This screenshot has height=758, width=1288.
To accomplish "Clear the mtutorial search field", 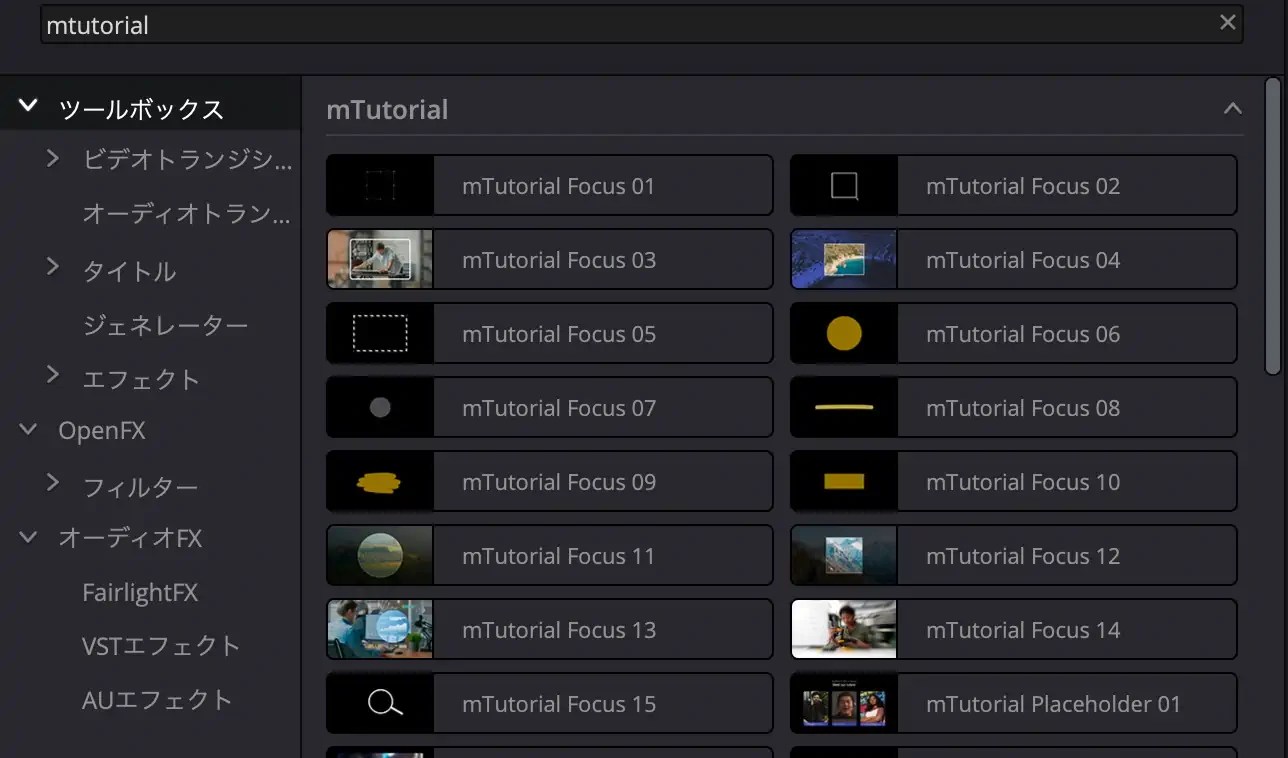I will [1227, 23].
